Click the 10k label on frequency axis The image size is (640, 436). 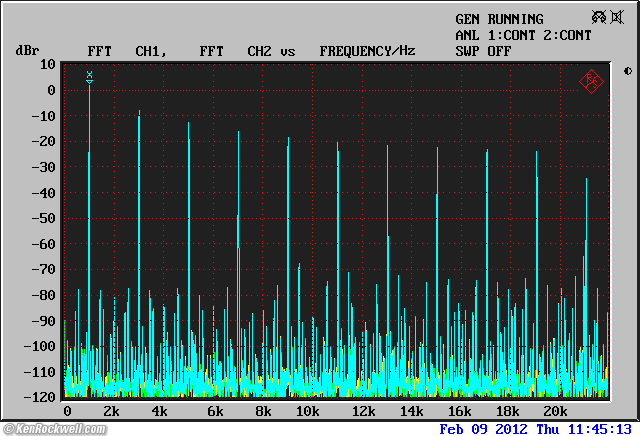309,411
